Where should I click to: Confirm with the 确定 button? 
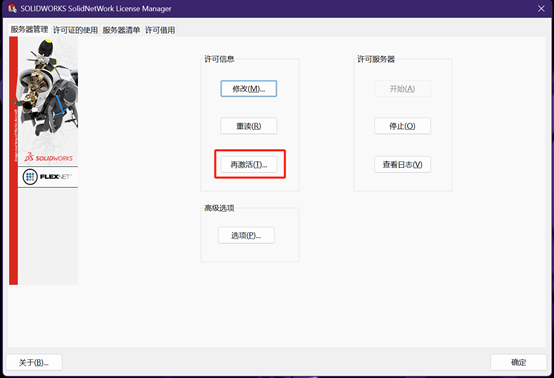pyautogui.click(x=518, y=362)
